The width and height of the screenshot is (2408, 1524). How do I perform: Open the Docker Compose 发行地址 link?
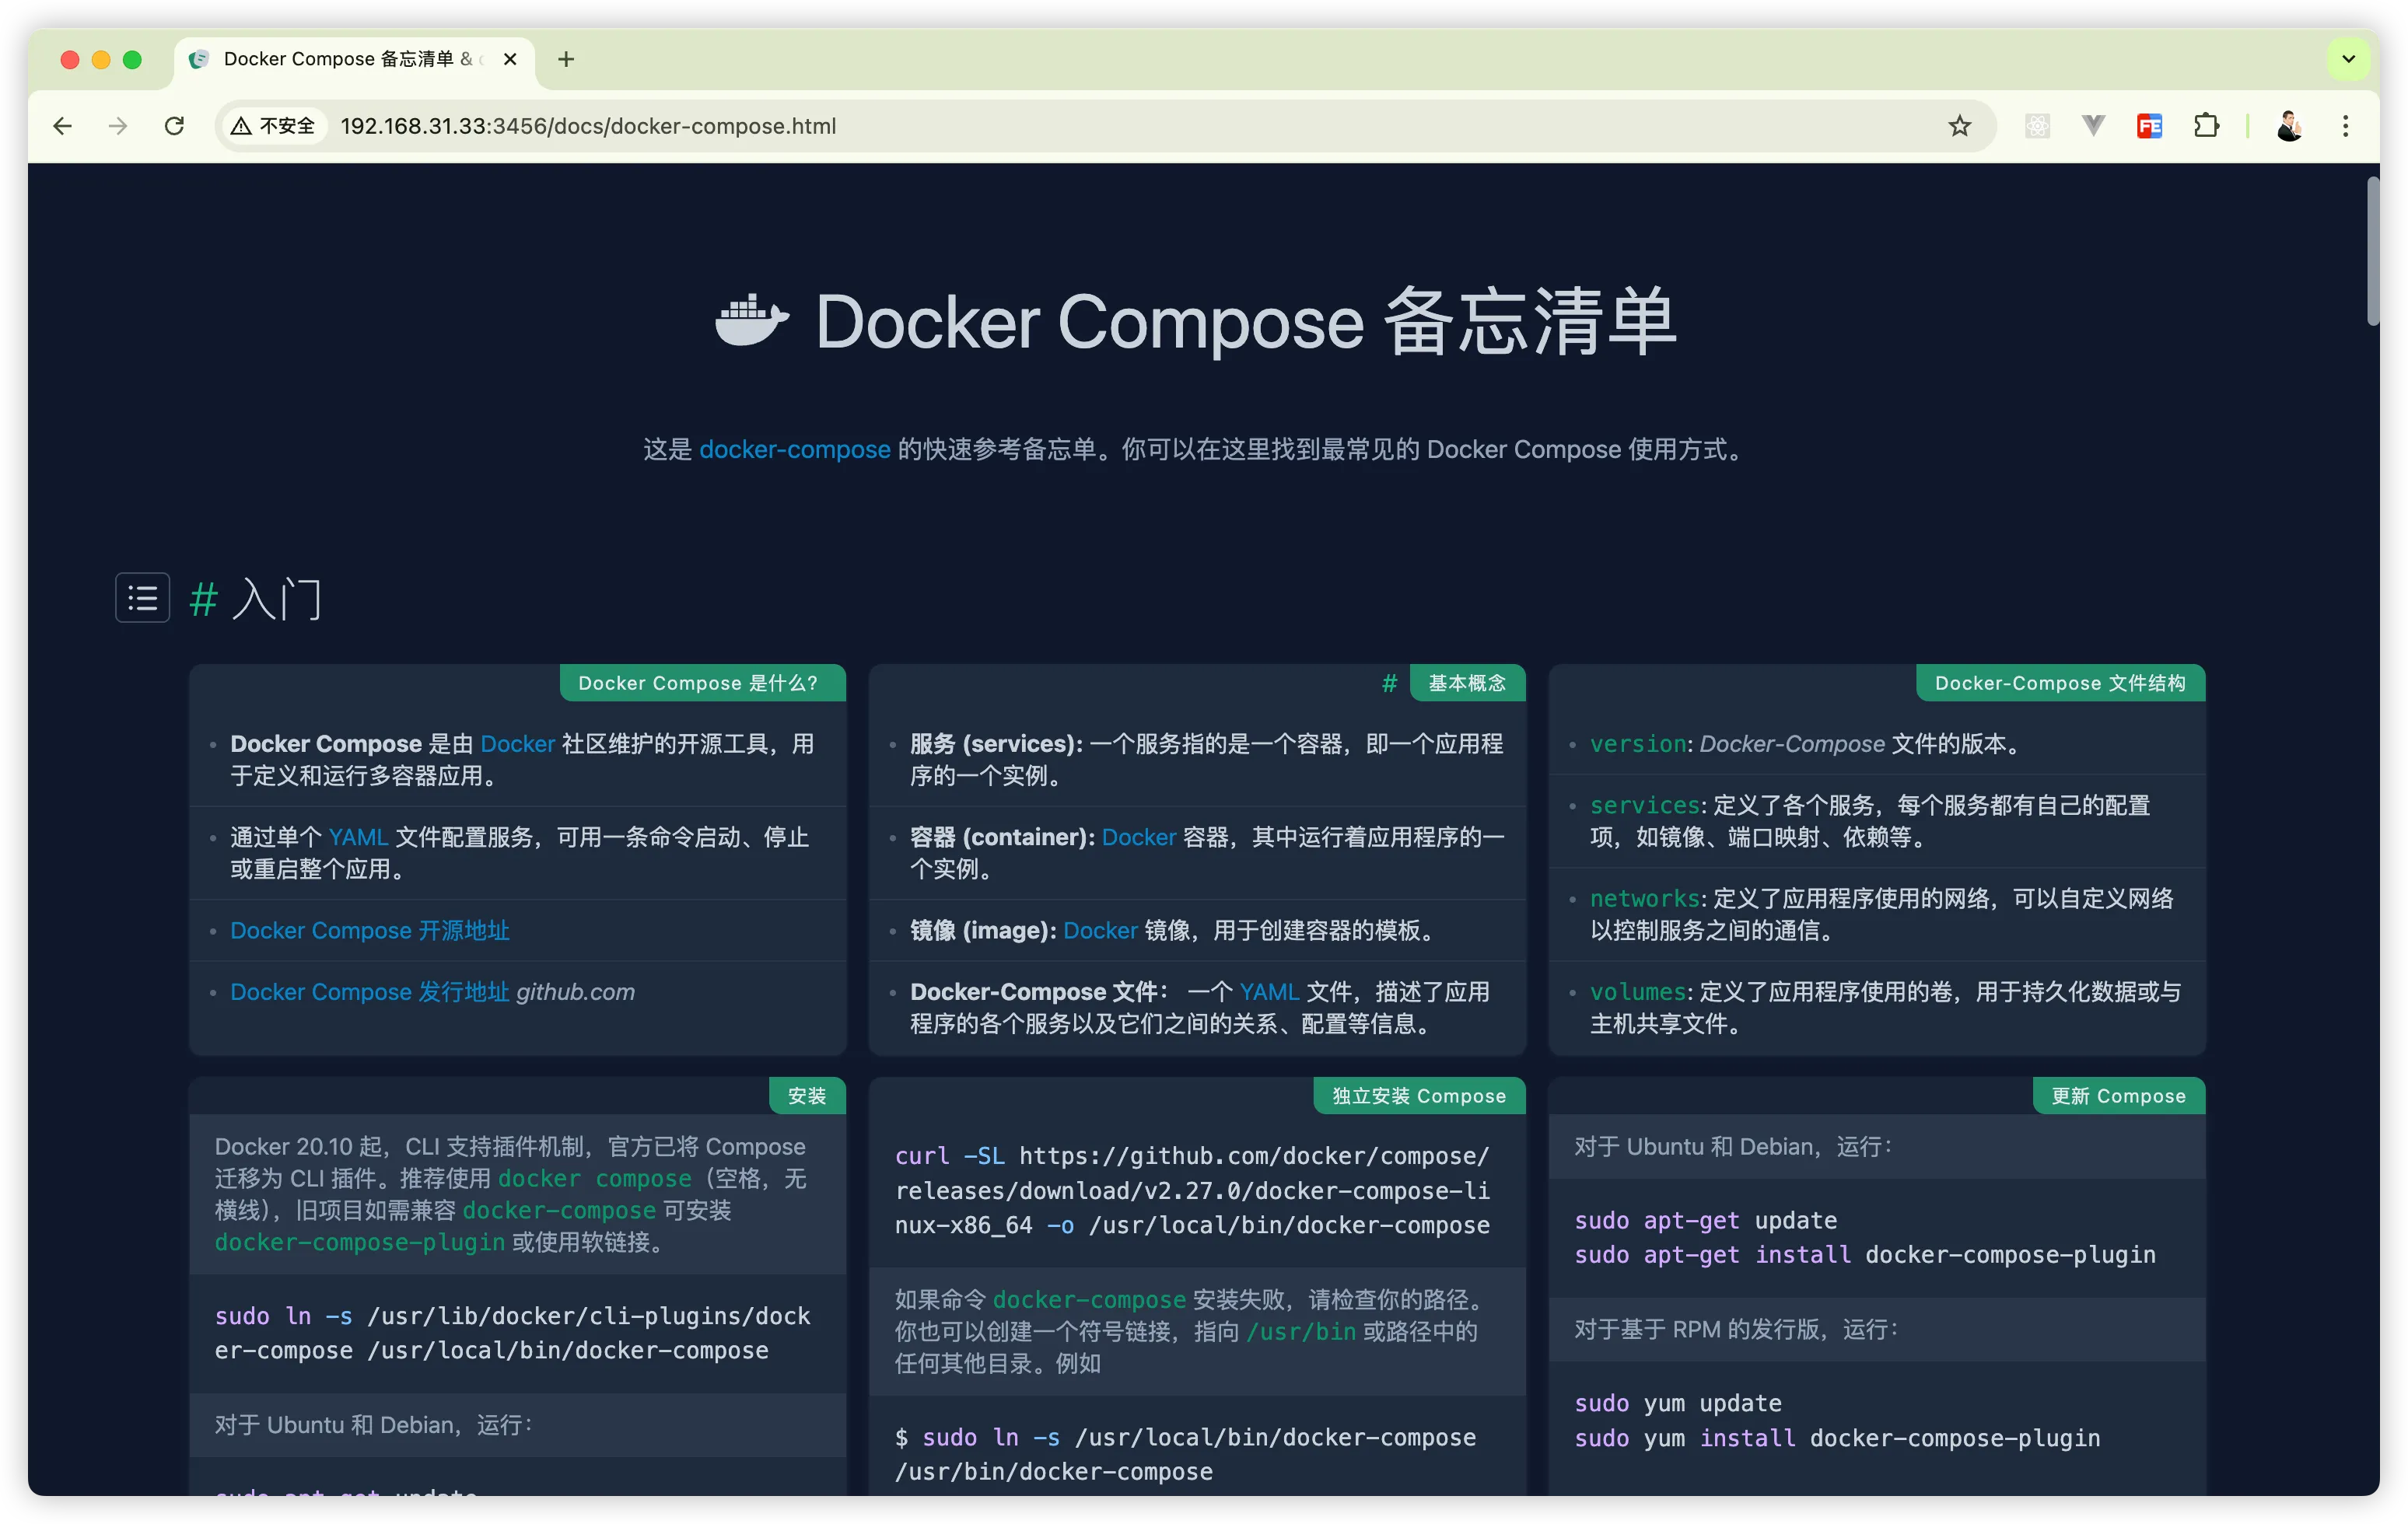point(370,991)
